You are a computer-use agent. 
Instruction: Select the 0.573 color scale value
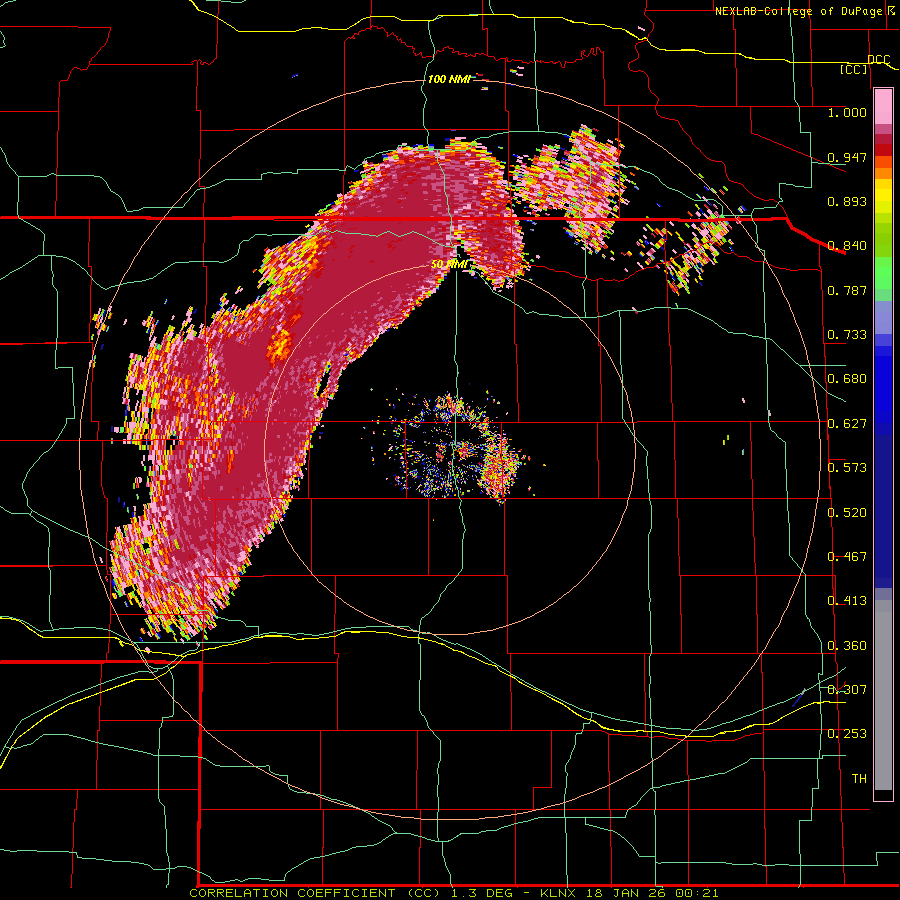click(x=847, y=467)
